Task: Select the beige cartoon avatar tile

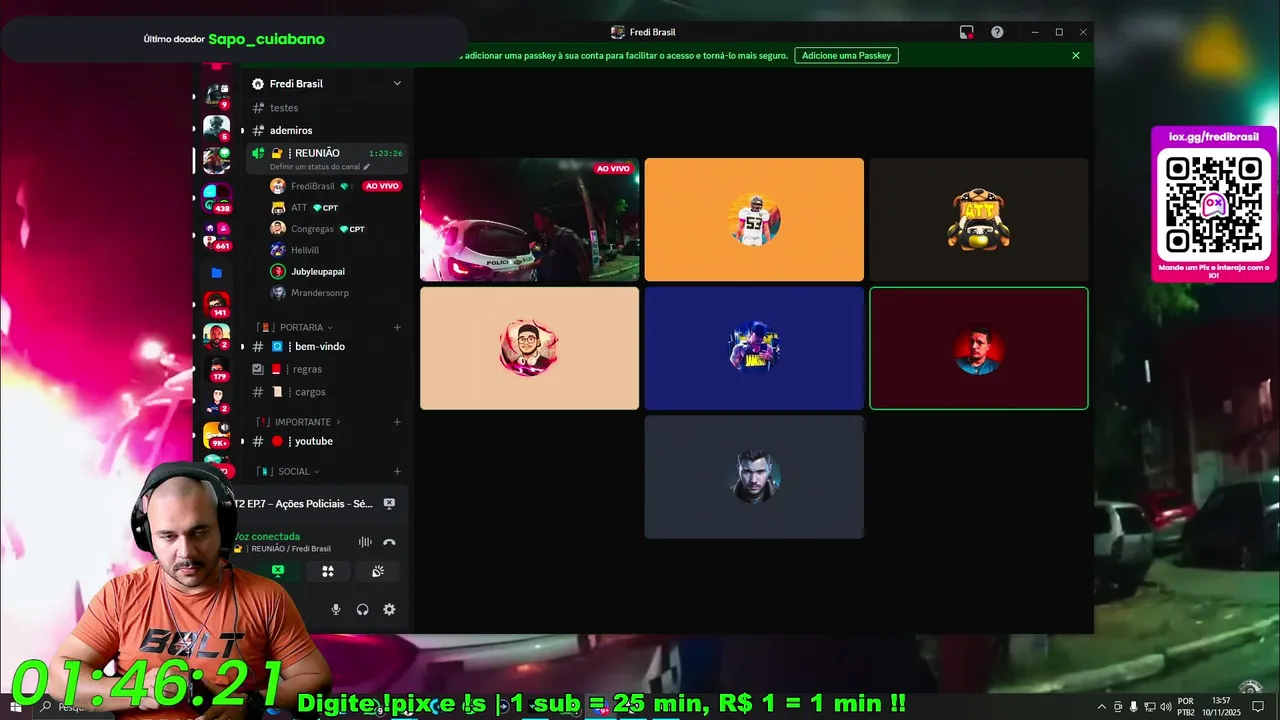Action: (x=529, y=348)
